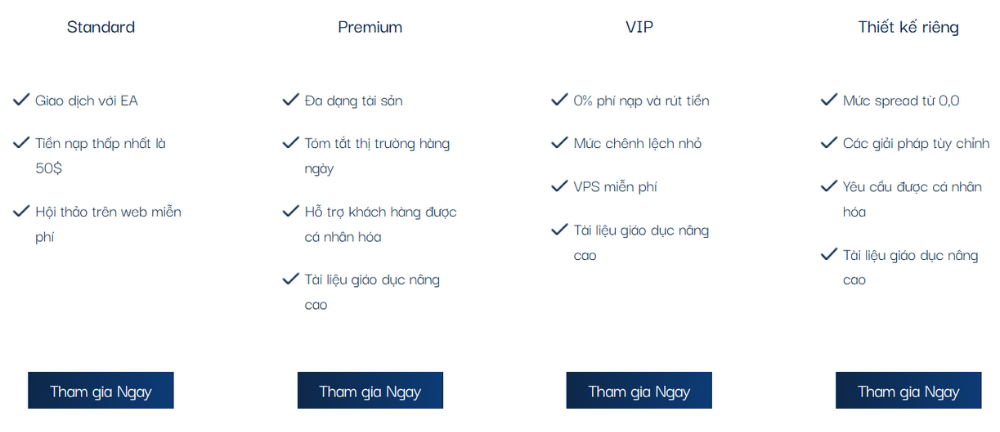Click checkmark beside VPS miễn phí
The width and height of the screenshot is (1000, 432).
(x=559, y=186)
